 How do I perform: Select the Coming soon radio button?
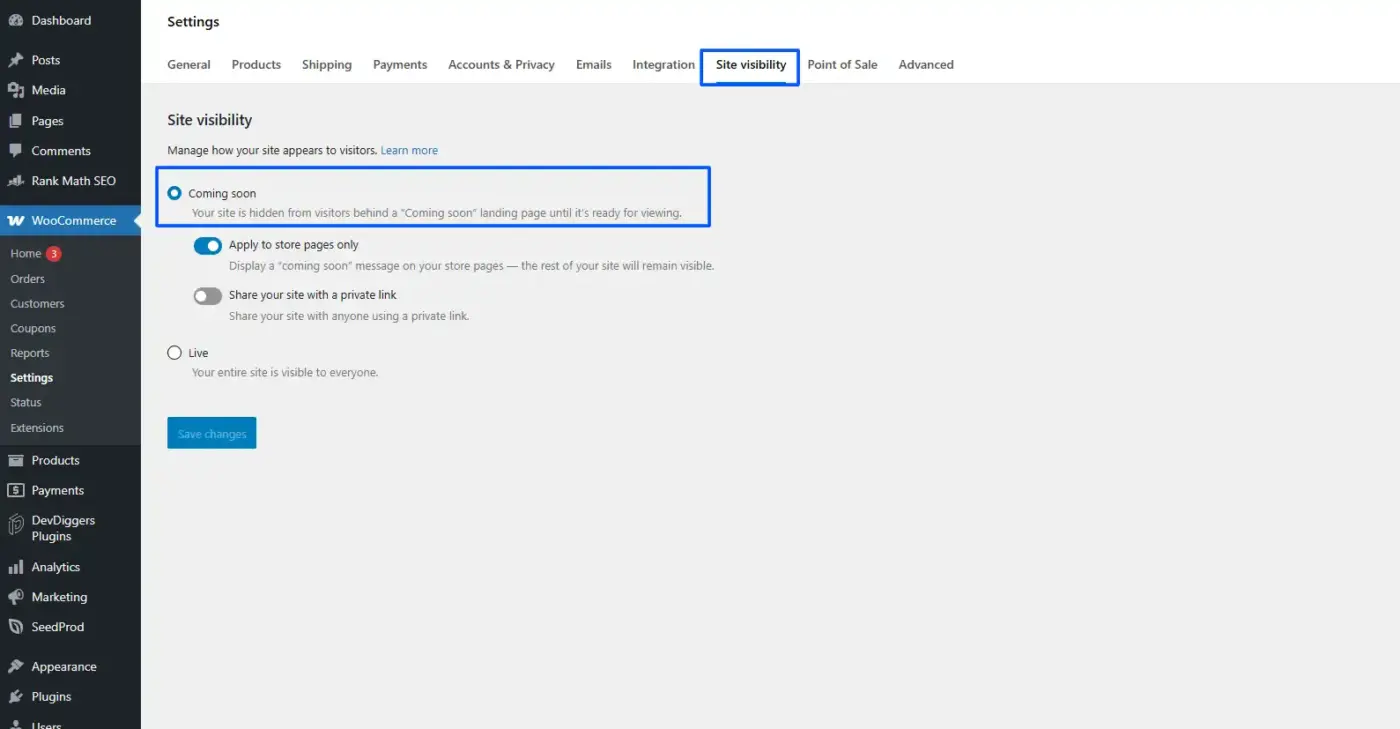pos(175,193)
